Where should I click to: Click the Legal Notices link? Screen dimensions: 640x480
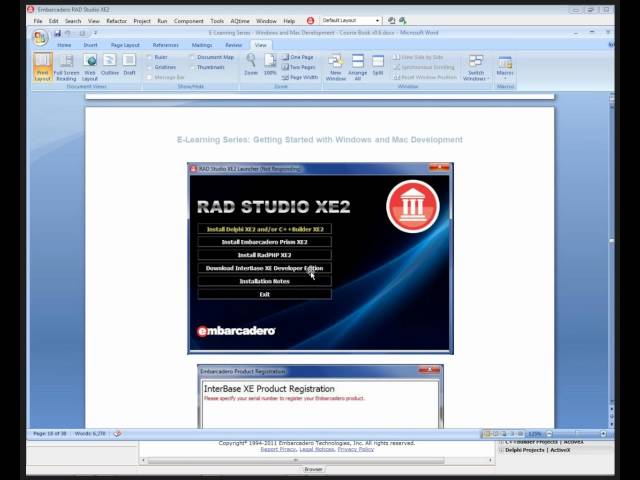pyautogui.click(x=317, y=449)
